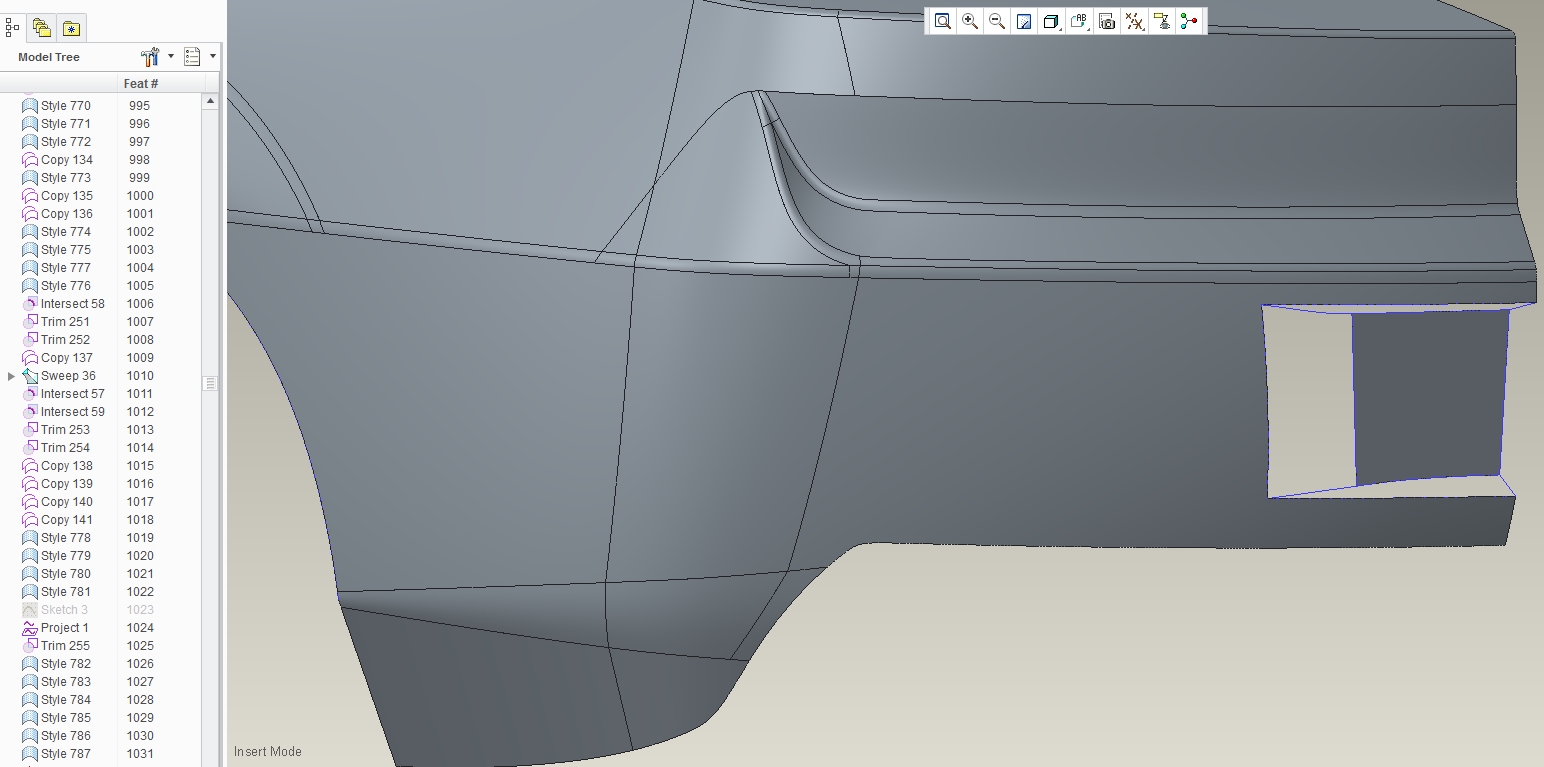Activate the Zoom In tool

click(970, 21)
